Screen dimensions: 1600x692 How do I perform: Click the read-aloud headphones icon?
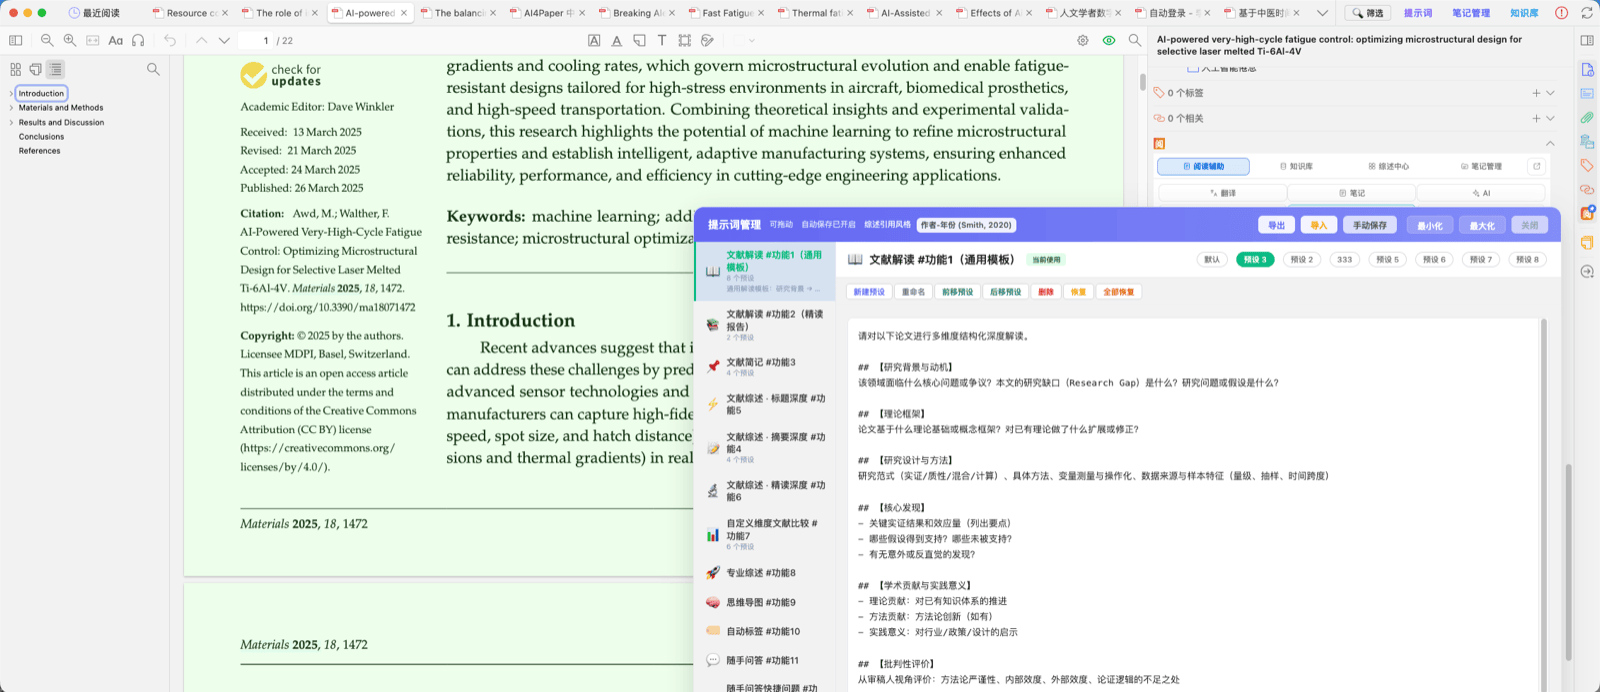pos(139,40)
